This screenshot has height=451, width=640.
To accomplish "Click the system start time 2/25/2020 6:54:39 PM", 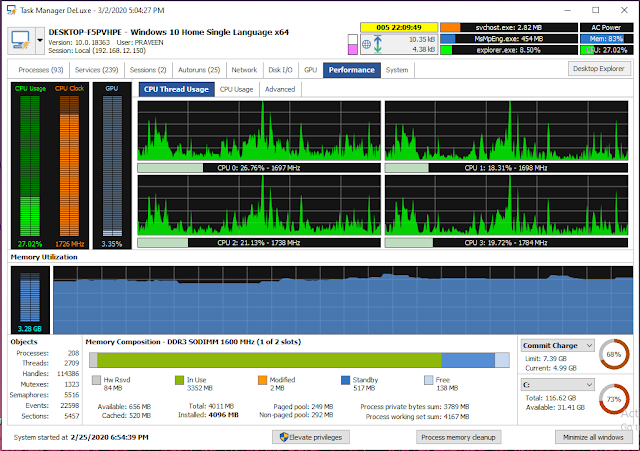I will [109, 437].
